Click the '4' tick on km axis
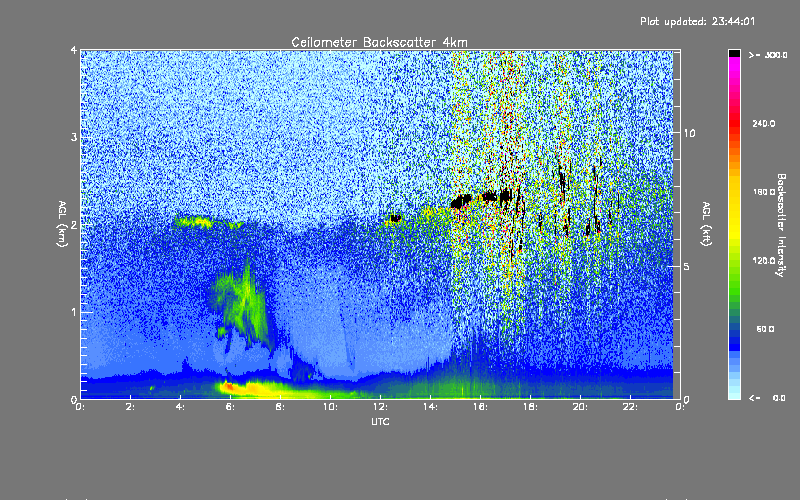Image resolution: width=800 pixels, height=500 pixels. tap(74, 50)
